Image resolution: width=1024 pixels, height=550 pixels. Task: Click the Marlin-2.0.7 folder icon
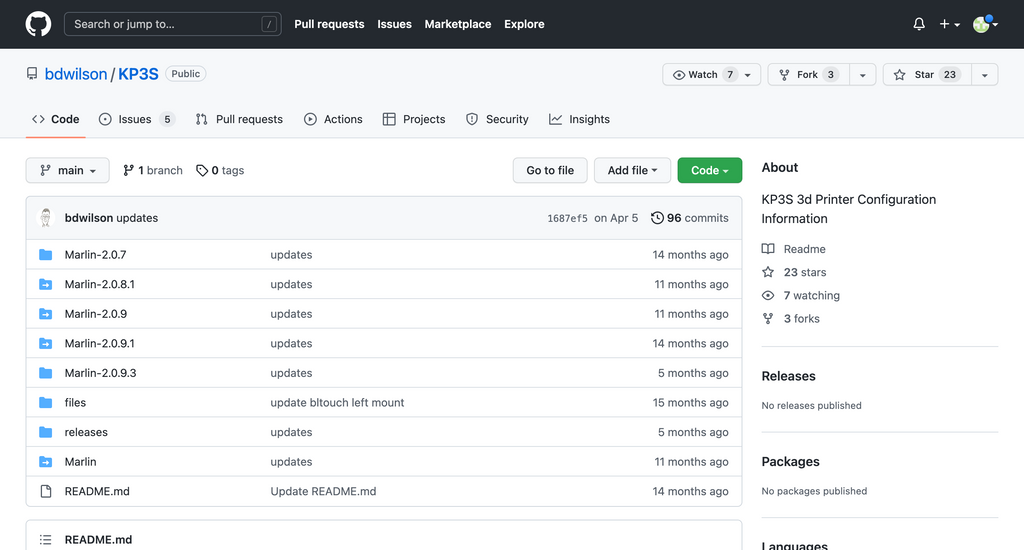pyautogui.click(x=45, y=255)
